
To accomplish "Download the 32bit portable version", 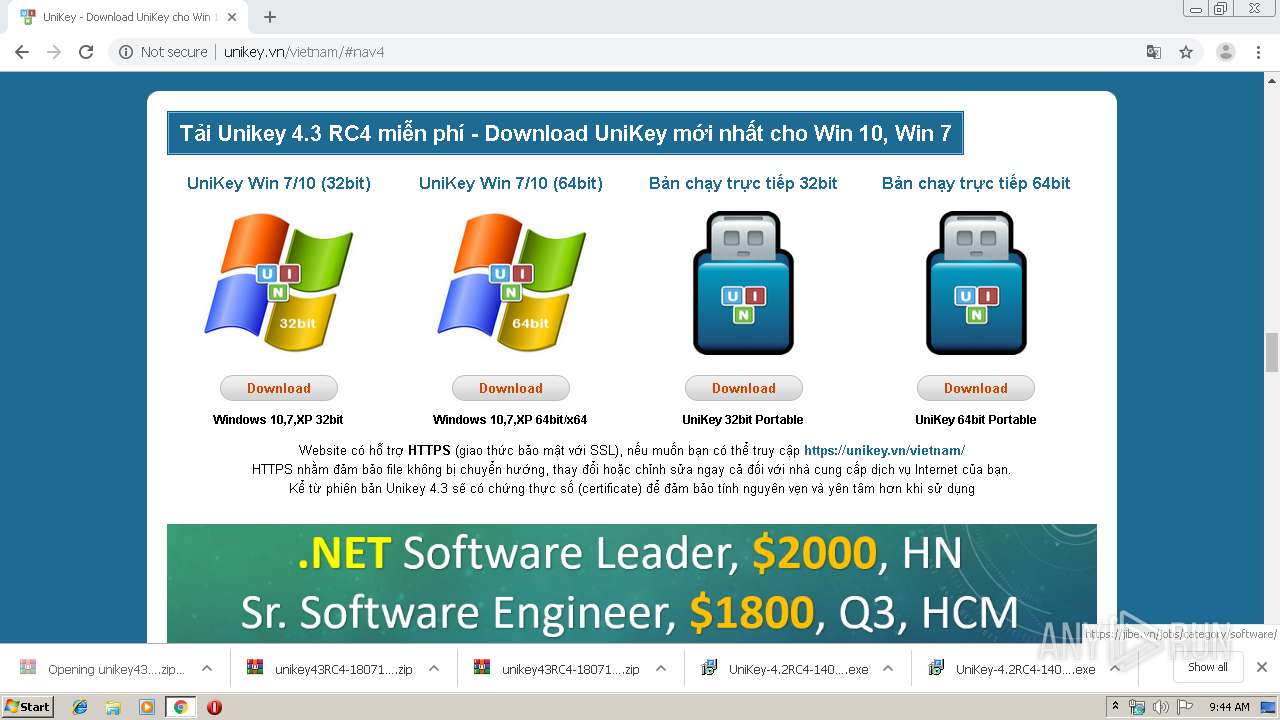I will click(x=744, y=388).
